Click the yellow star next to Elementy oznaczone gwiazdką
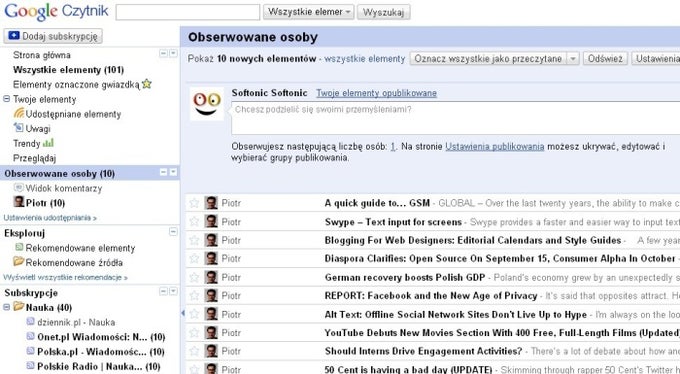Image resolution: width=680 pixels, height=374 pixels. (x=147, y=84)
